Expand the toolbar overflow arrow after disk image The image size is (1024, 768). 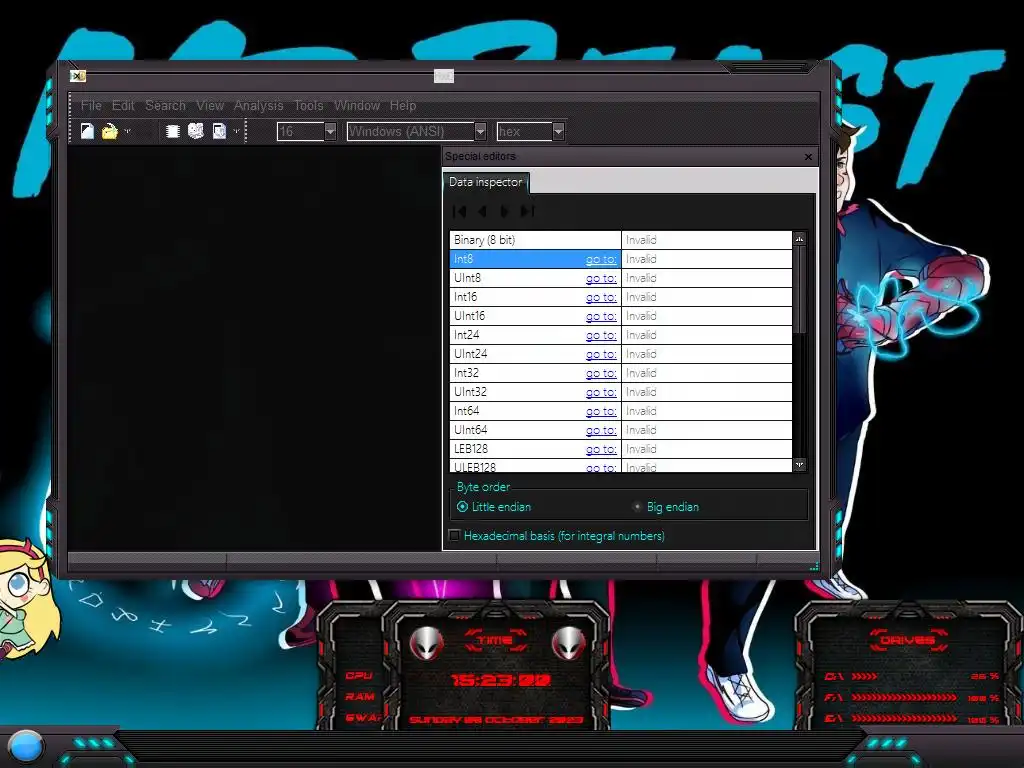pos(236,131)
